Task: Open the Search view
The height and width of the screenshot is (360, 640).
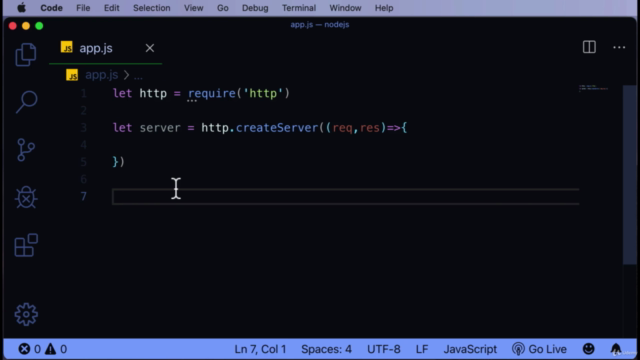Action: point(26,102)
